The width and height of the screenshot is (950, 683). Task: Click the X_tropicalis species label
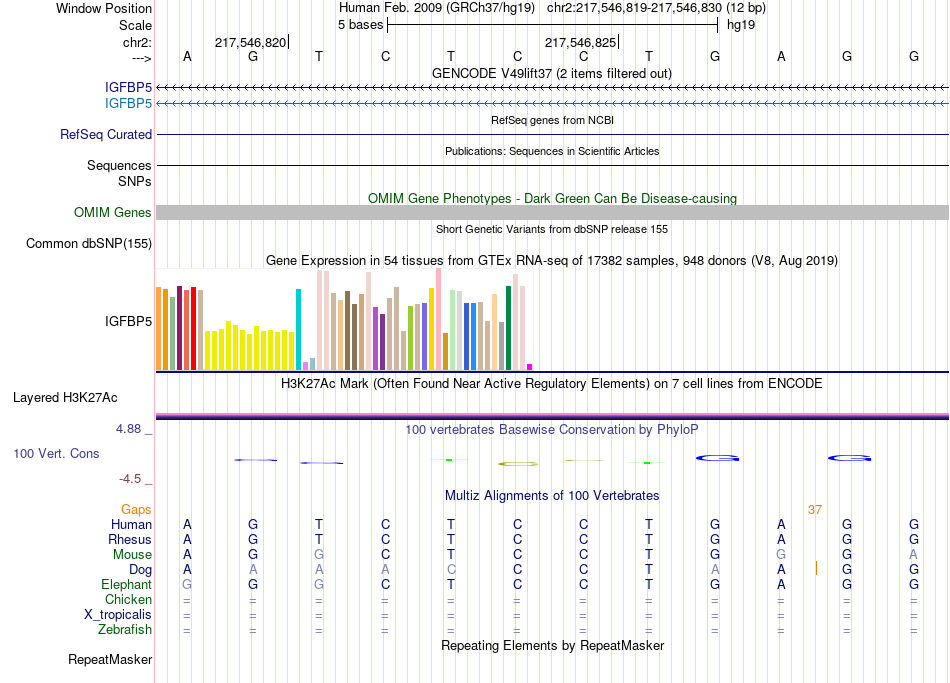(118, 615)
